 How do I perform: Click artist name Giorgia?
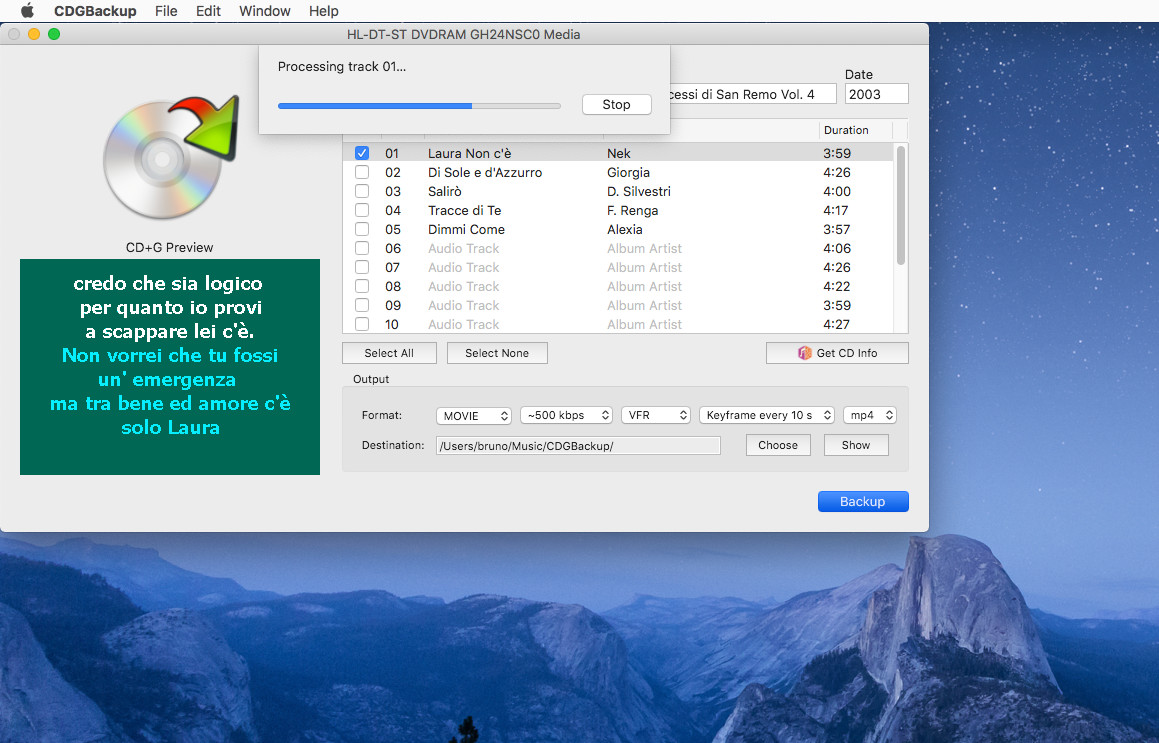pyautogui.click(x=628, y=172)
